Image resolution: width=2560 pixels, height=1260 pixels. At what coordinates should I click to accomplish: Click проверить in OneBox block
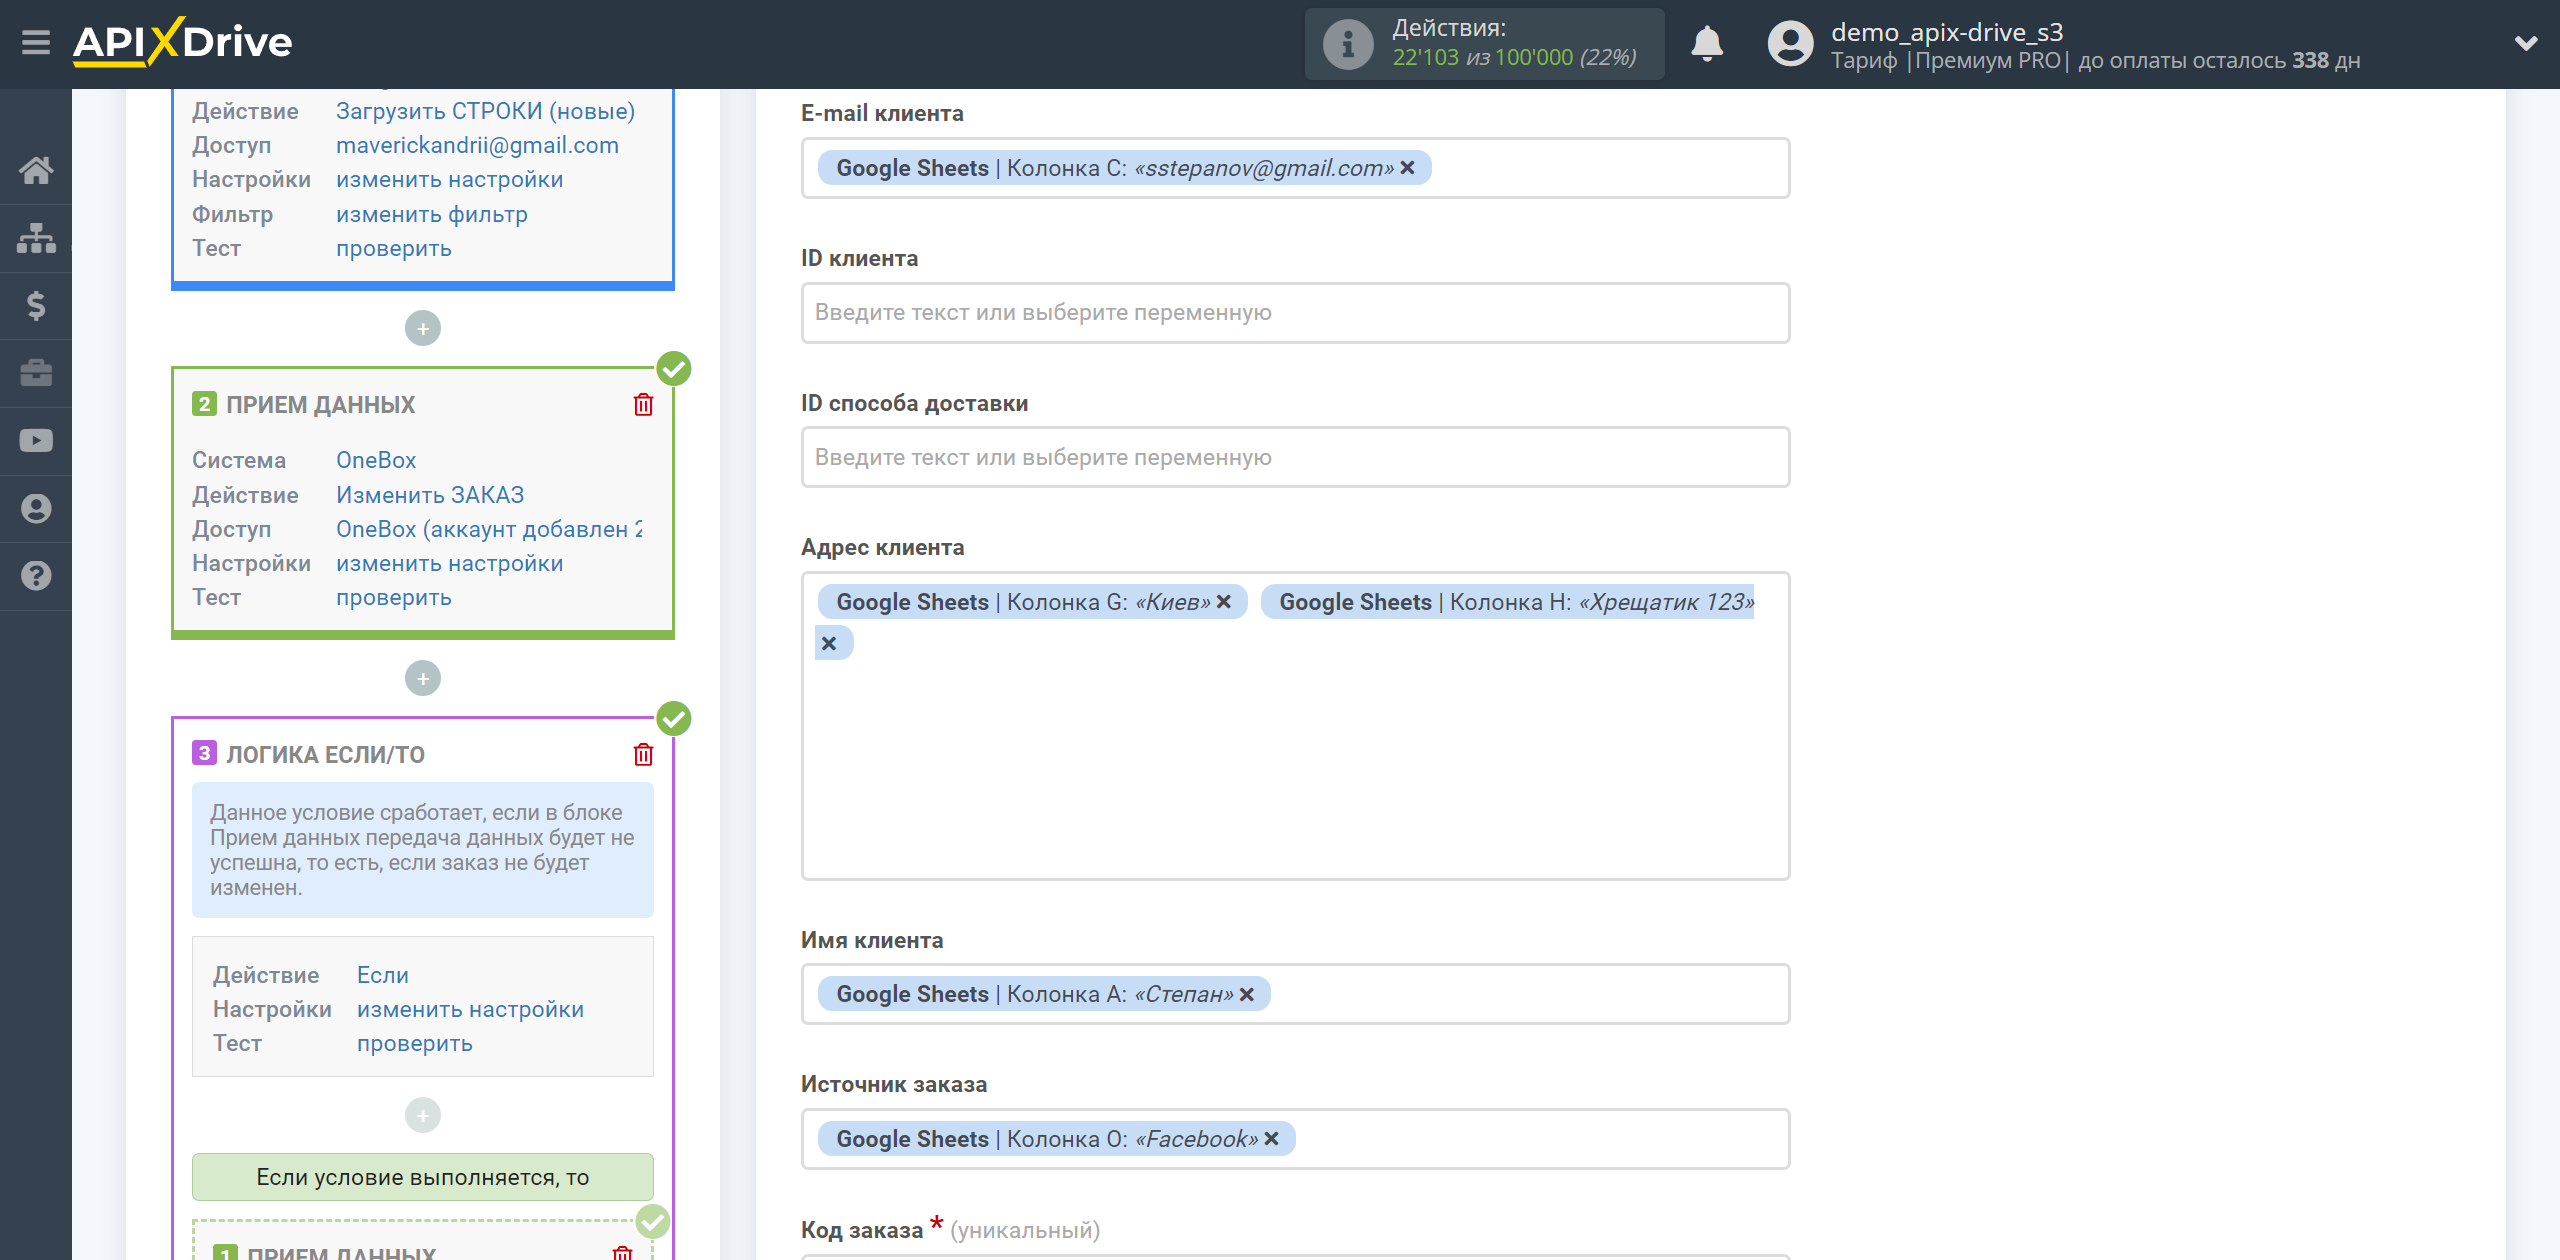click(x=394, y=597)
